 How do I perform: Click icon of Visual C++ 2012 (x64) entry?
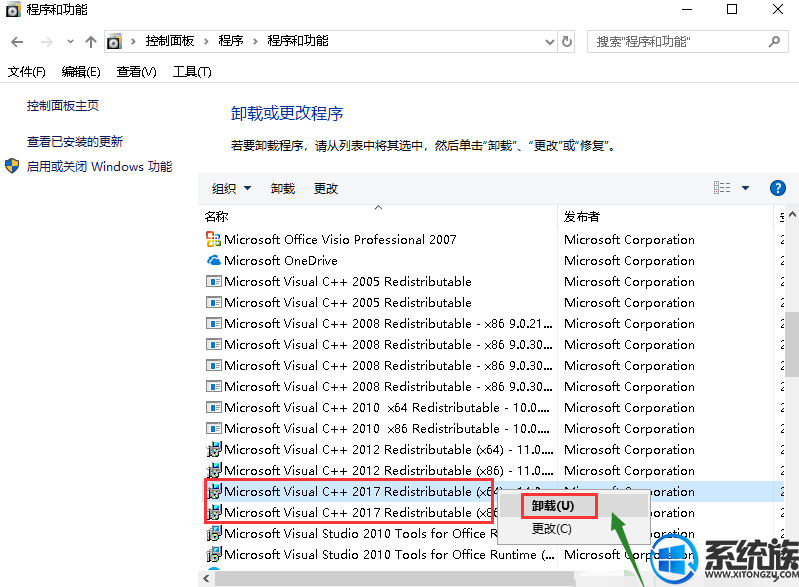tap(214, 449)
